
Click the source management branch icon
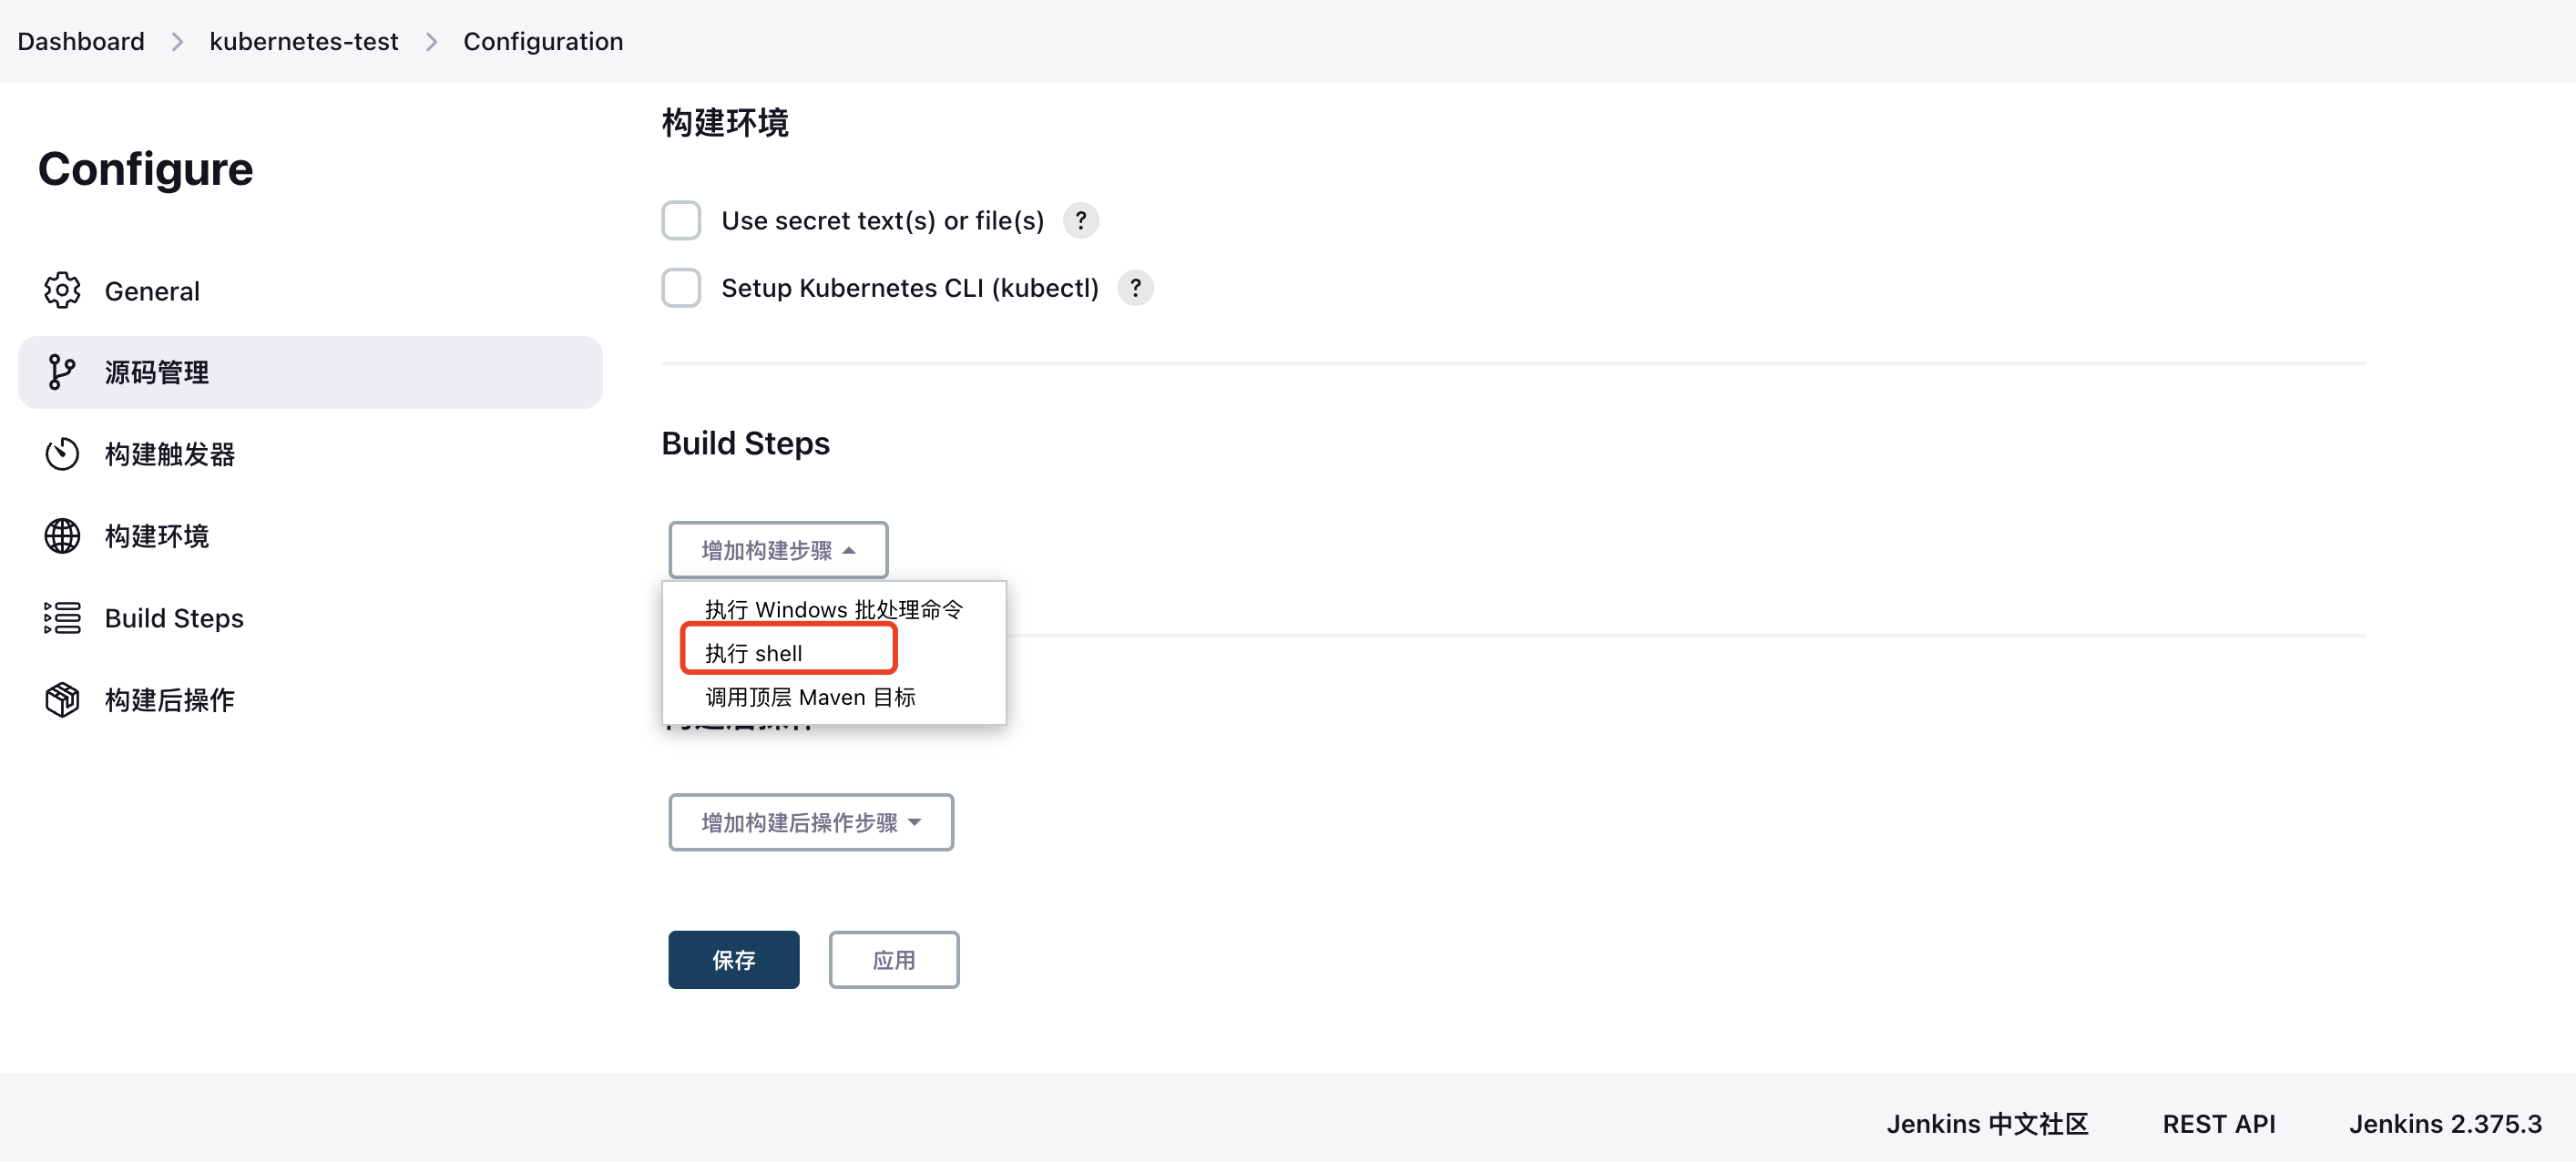click(62, 372)
